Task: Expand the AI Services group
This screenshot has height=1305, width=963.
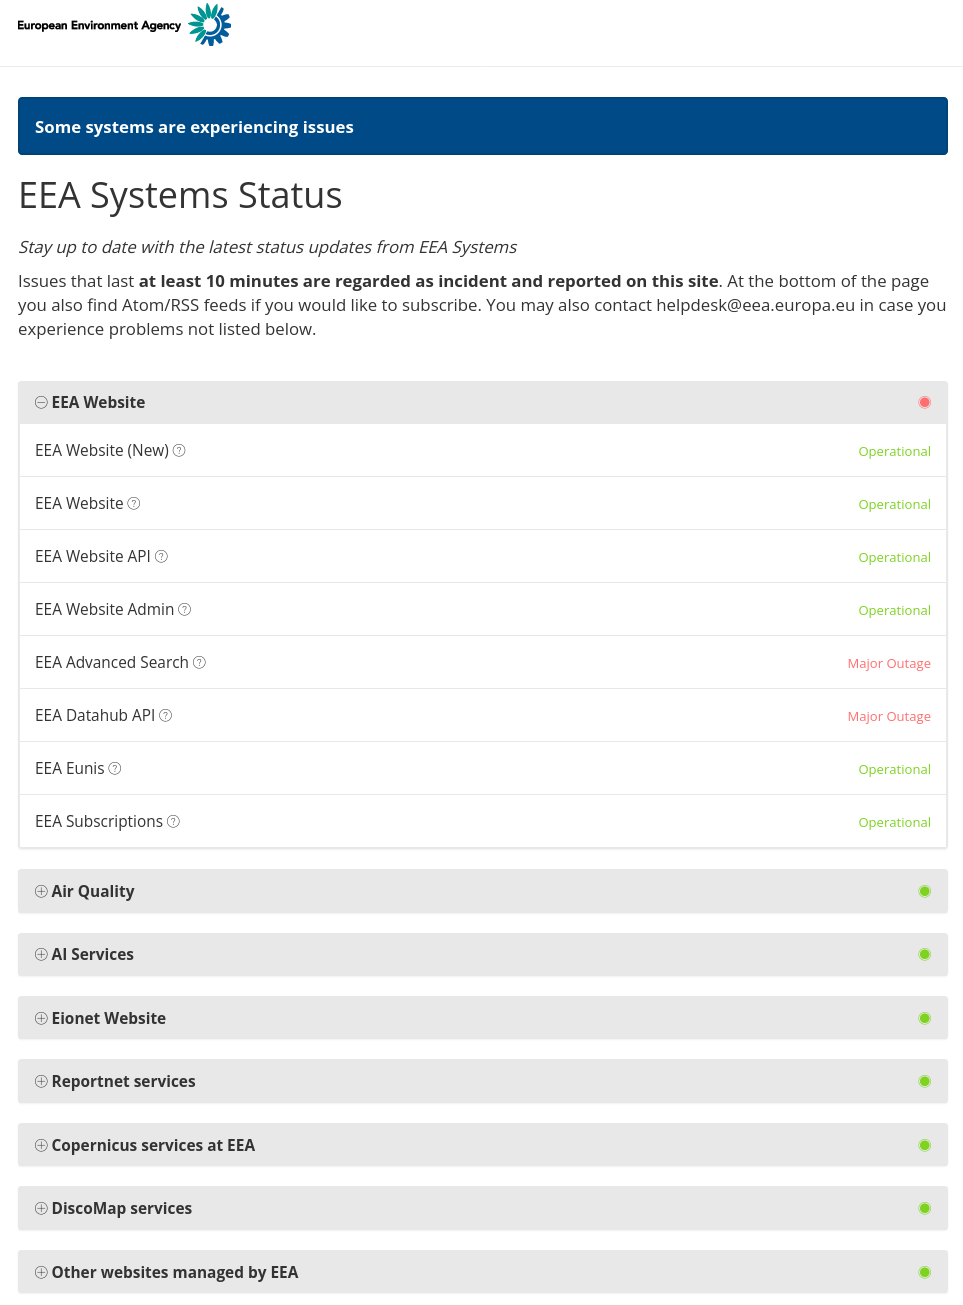Action: [41, 955]
